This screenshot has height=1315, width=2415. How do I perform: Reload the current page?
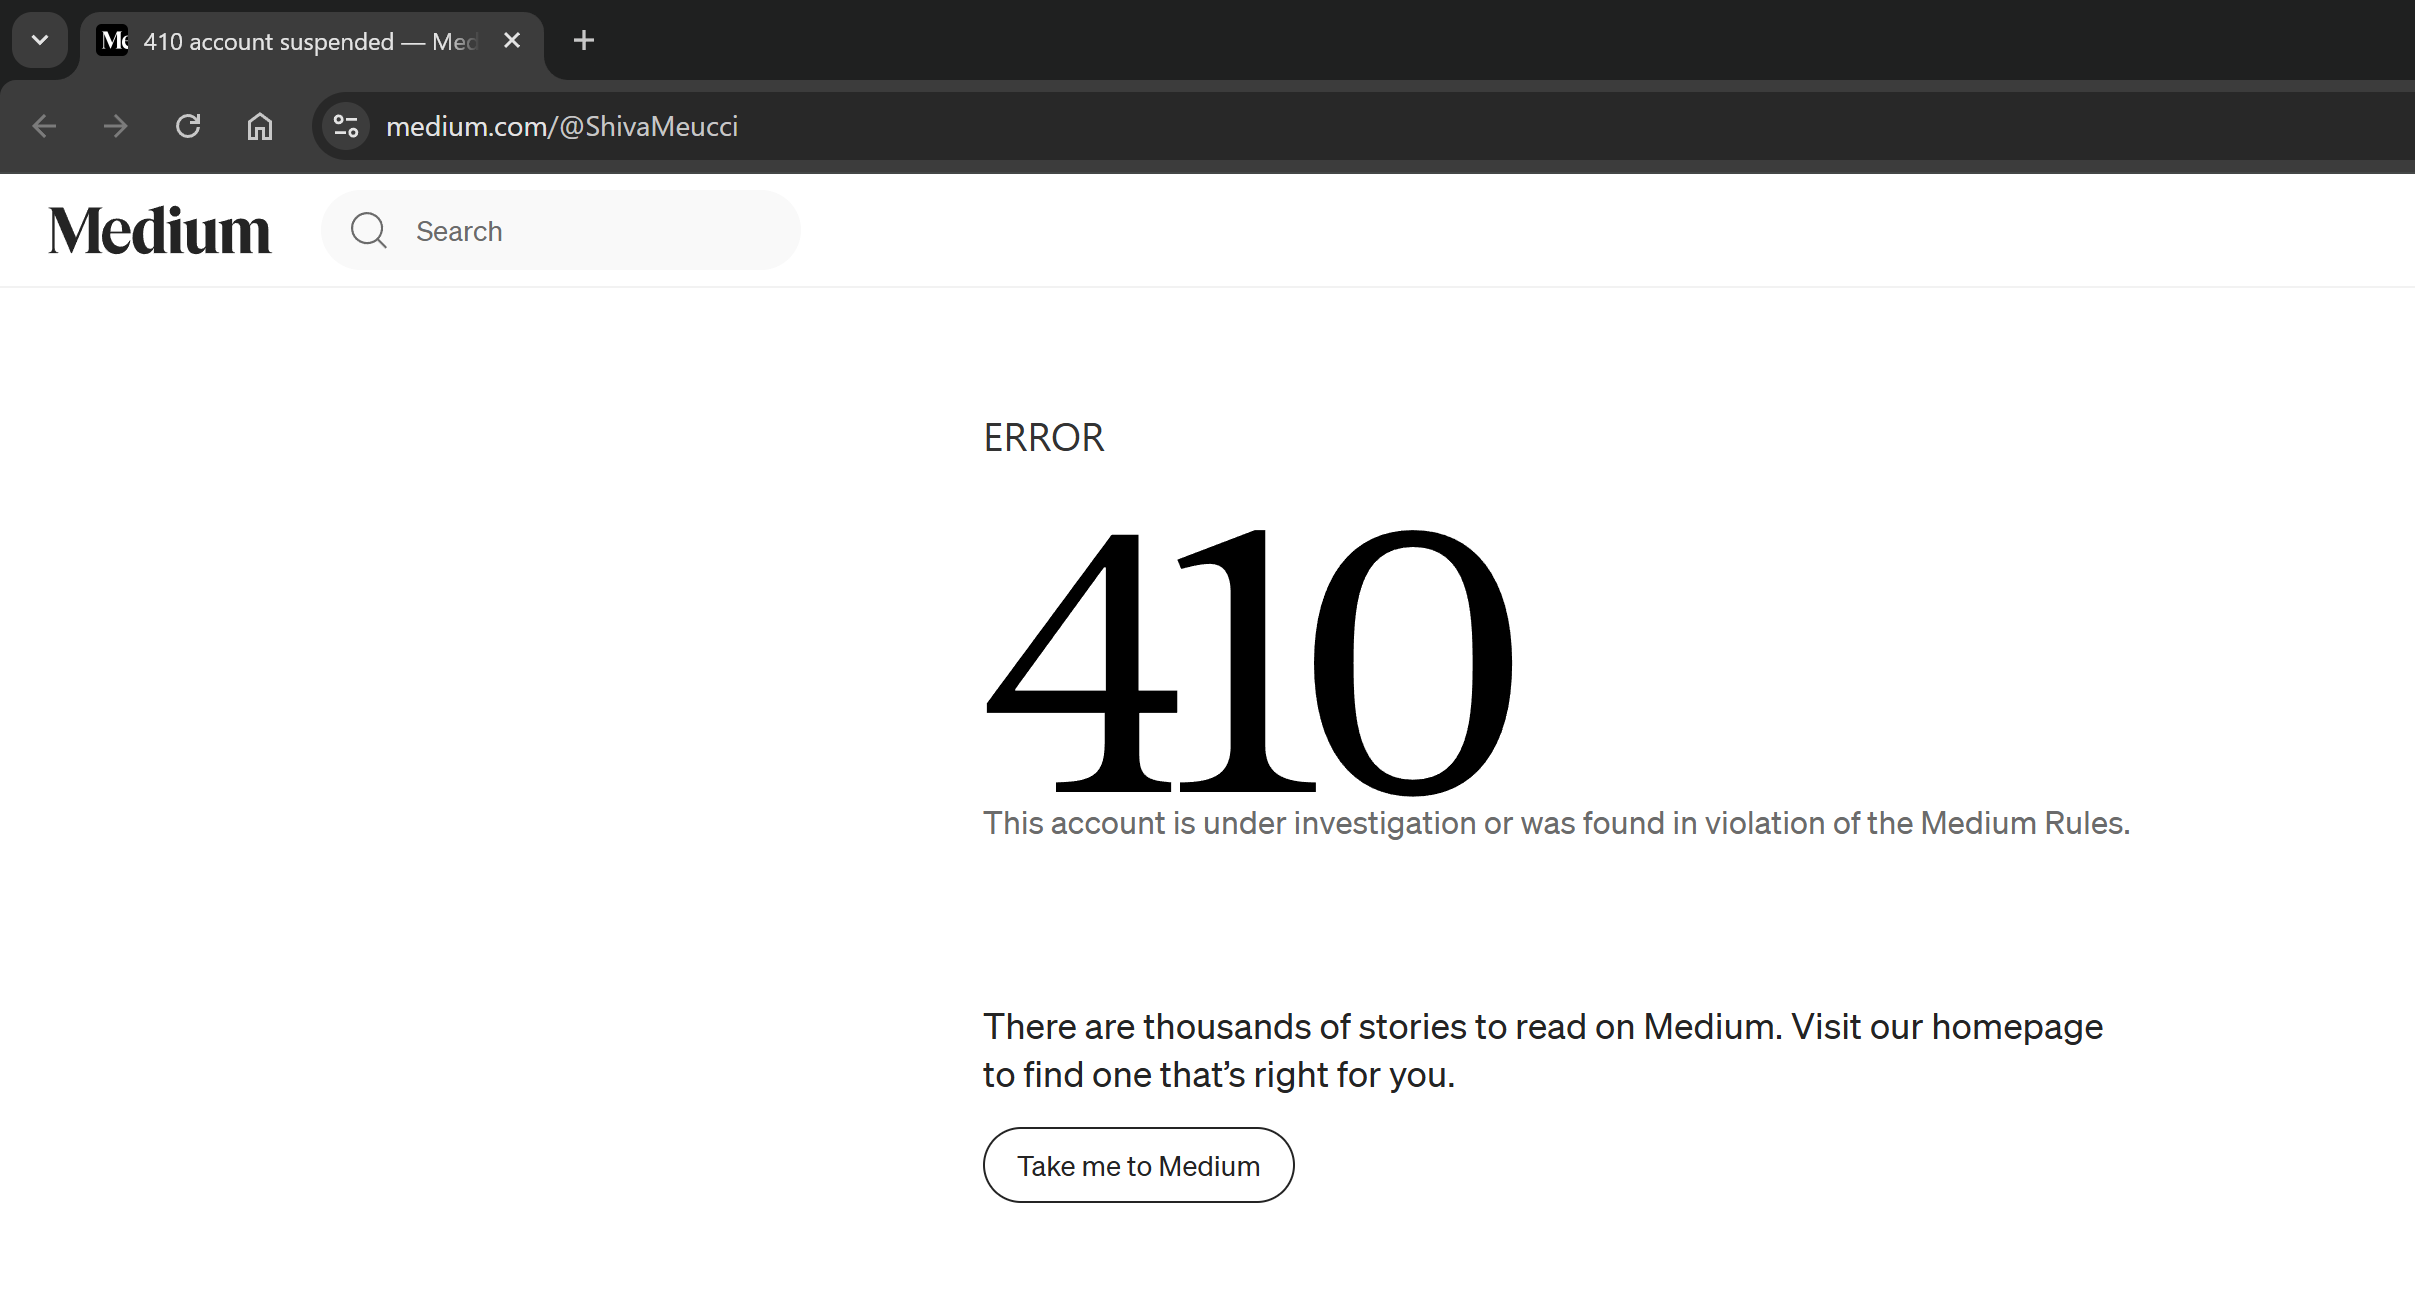tap(188, 127)
